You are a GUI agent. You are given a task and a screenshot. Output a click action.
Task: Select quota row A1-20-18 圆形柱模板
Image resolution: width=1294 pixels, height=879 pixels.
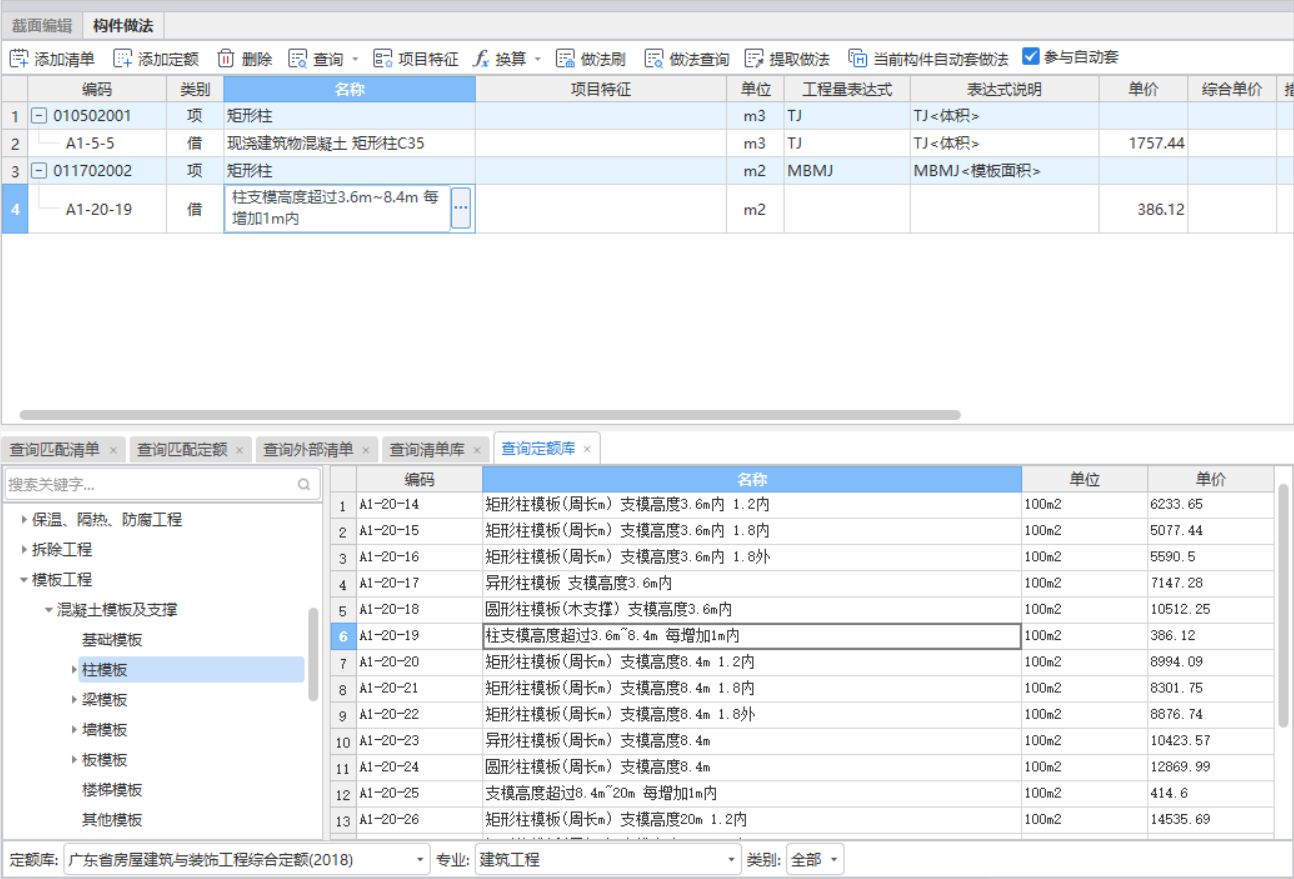pyautogui.click(x=802, y=609)
